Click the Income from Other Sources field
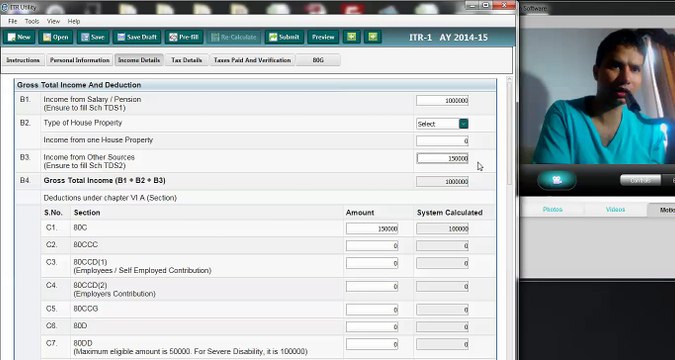 (442, 158)
